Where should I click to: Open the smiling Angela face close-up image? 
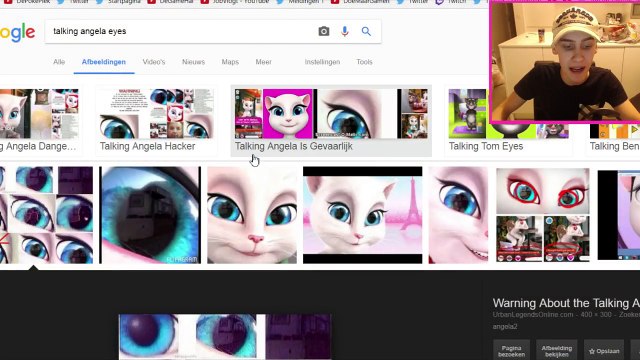[252, 215]
